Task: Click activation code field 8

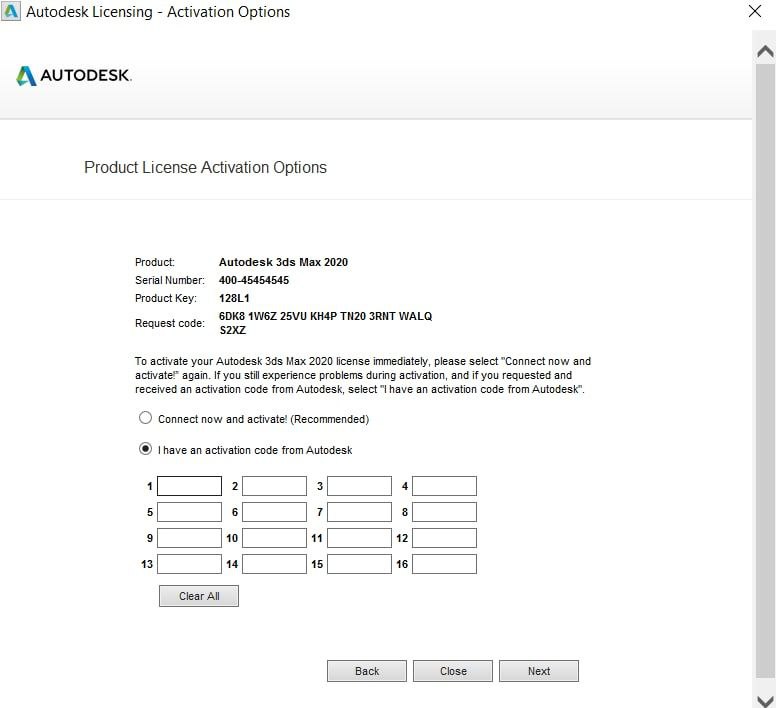Action: pyautogui.click(x=444, y=512)
